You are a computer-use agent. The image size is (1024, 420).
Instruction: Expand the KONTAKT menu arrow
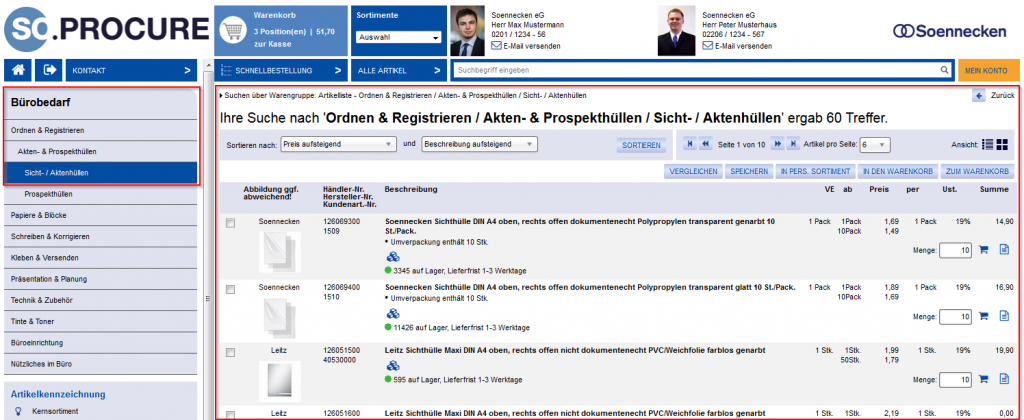click(x=187, y=70)
